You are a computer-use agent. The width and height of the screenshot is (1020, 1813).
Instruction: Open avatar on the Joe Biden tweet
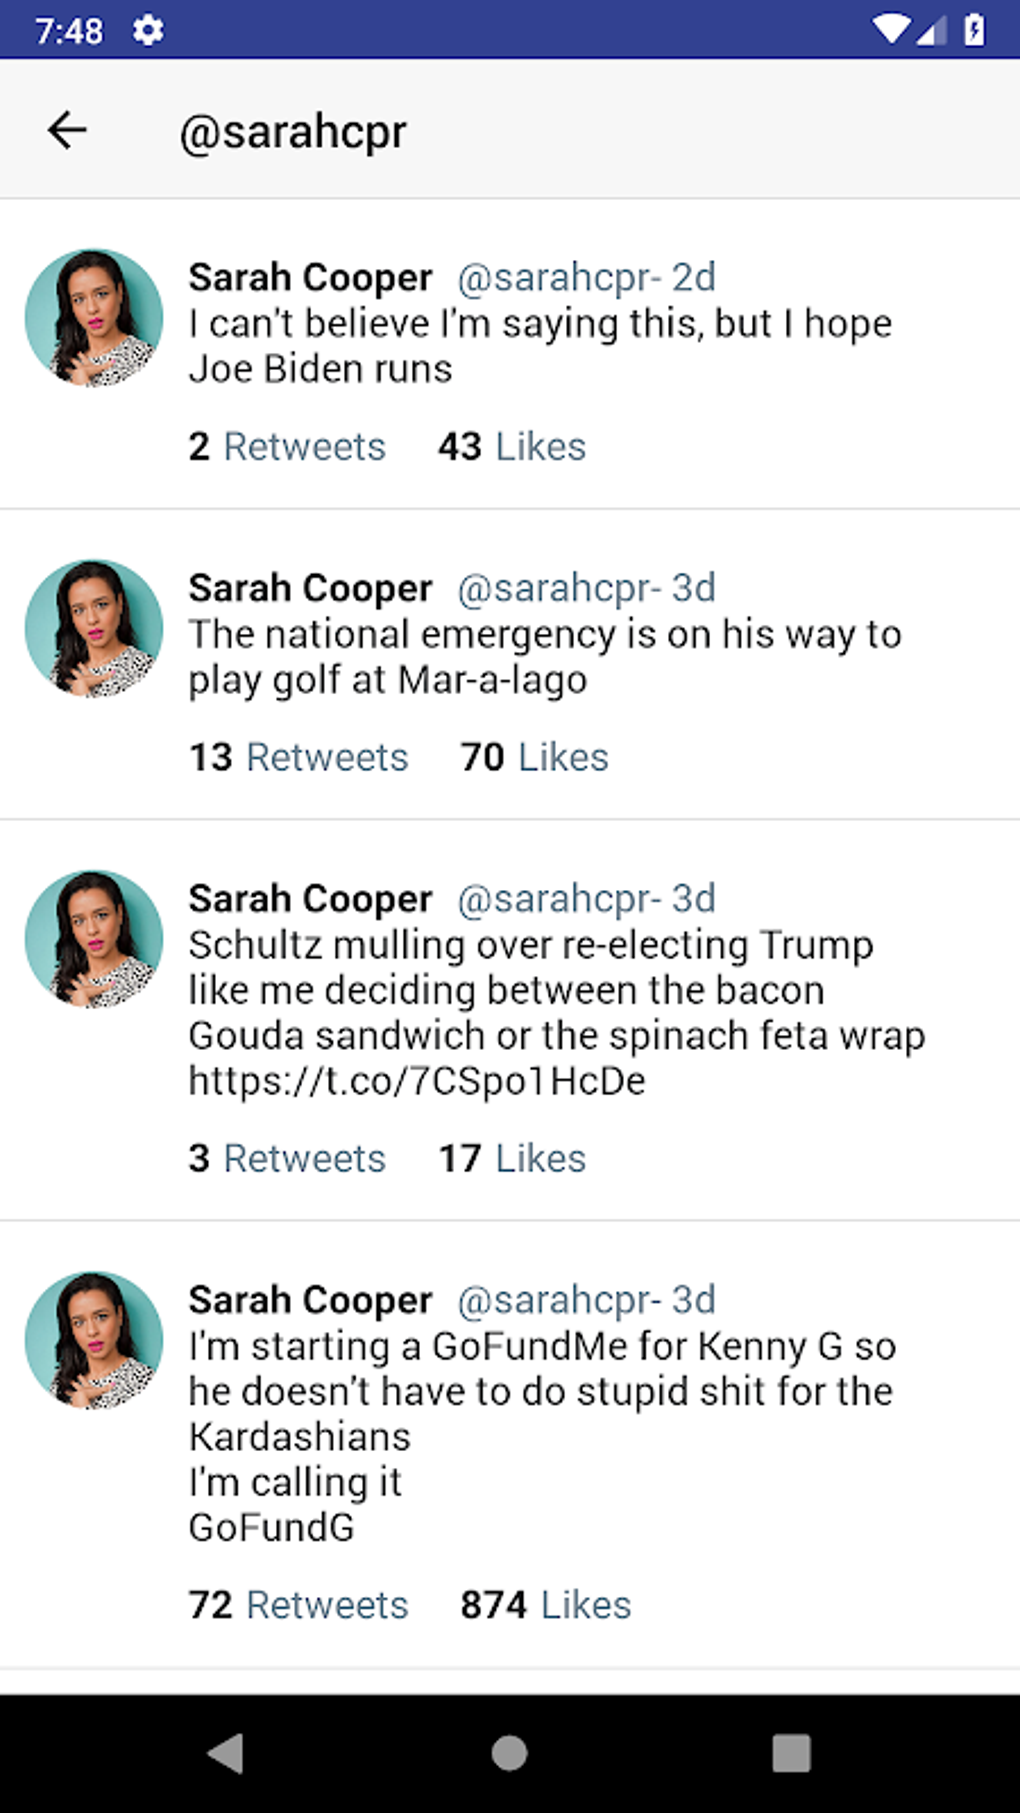94,318
